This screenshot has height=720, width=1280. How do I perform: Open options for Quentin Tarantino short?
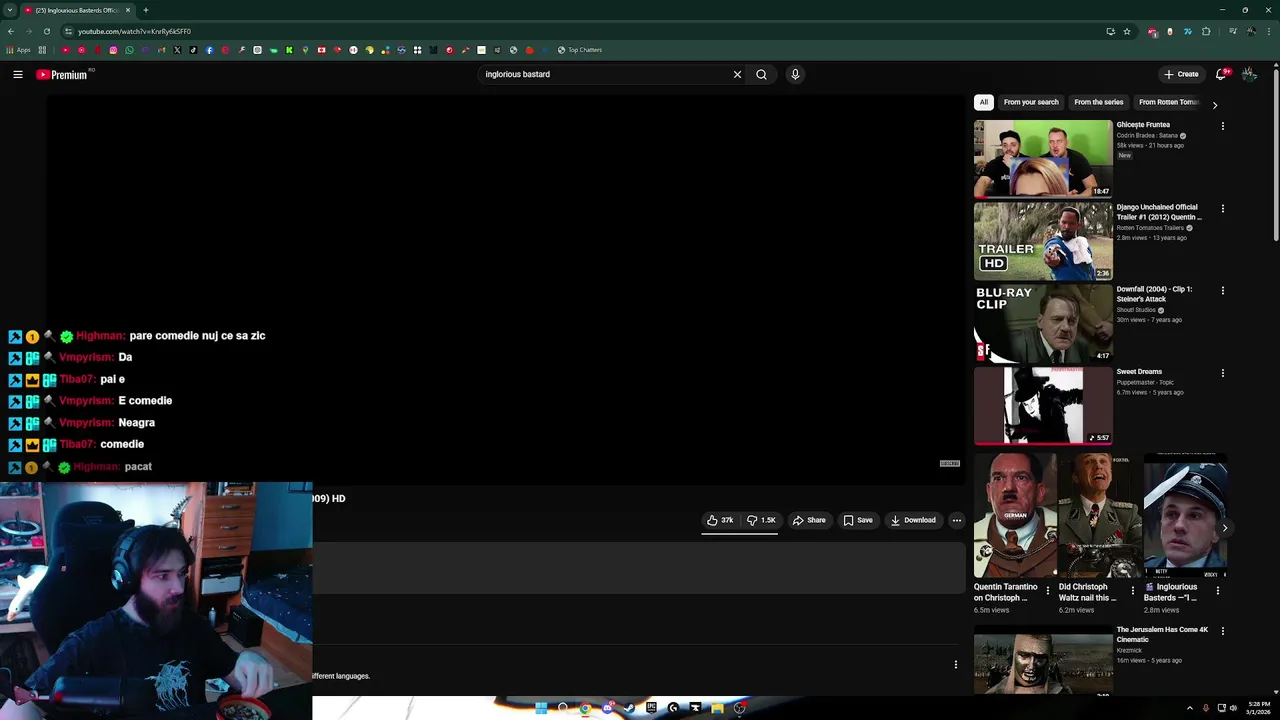pyautogui.click(x=1048, y=591)
